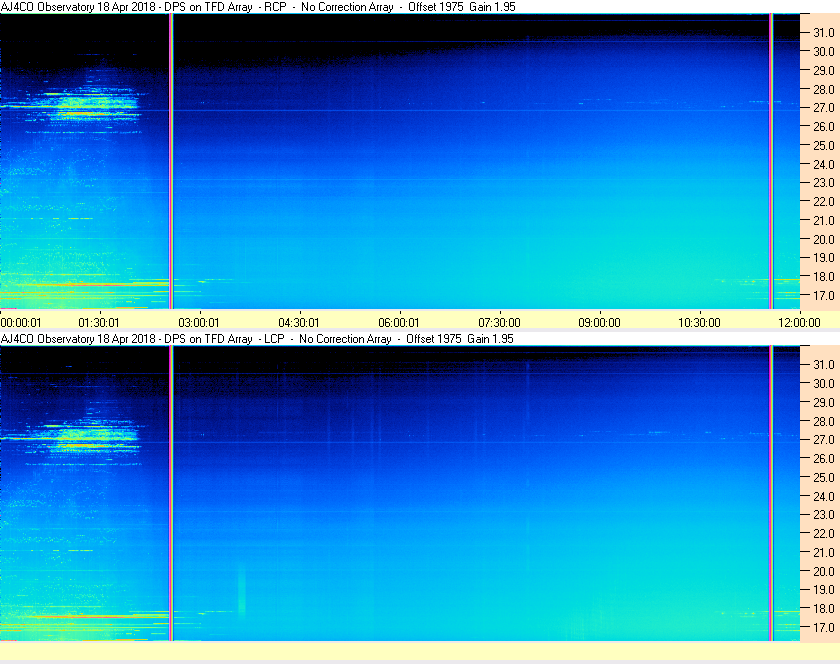Click the 25.0 frequency label in RCP panel

tap(824, 145)
